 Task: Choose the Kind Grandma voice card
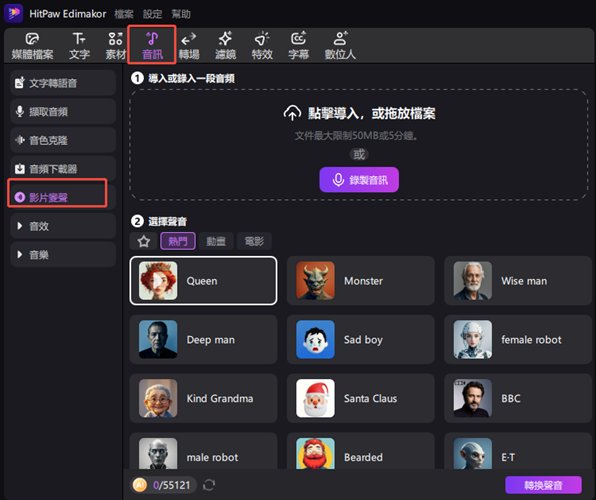203,398
